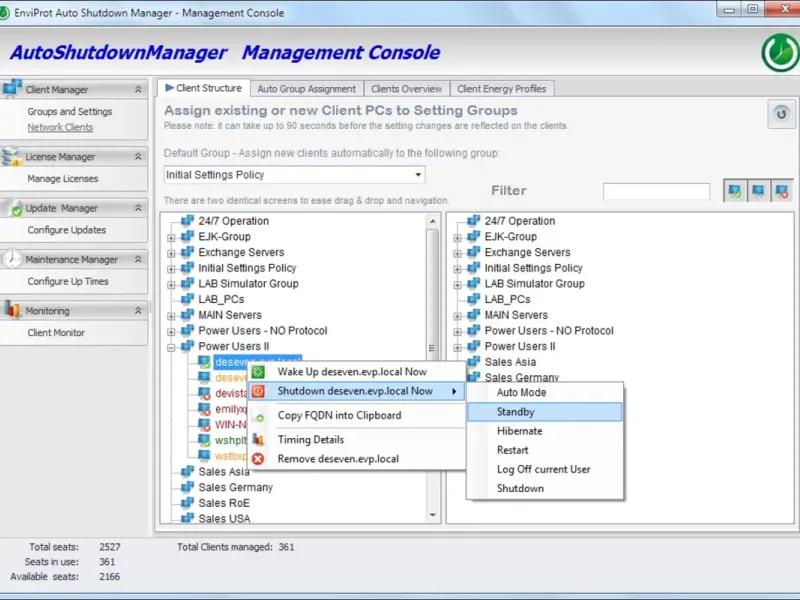This screenshot has width=800, height=600.
Task: Click the wshplt client icon in left tree
Action: click(x=204, y=440)
